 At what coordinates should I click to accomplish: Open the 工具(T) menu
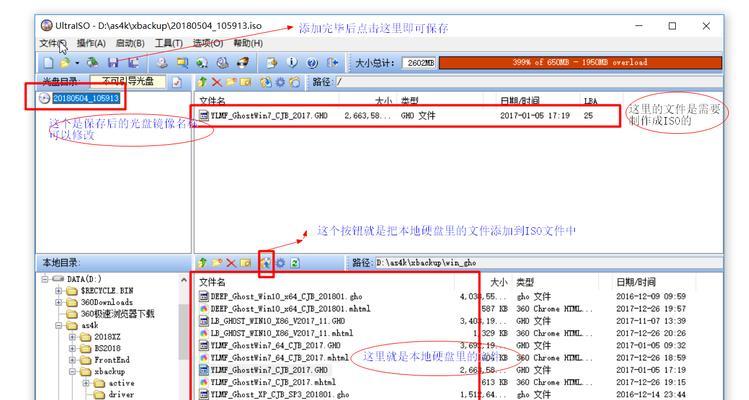[169, 43]
